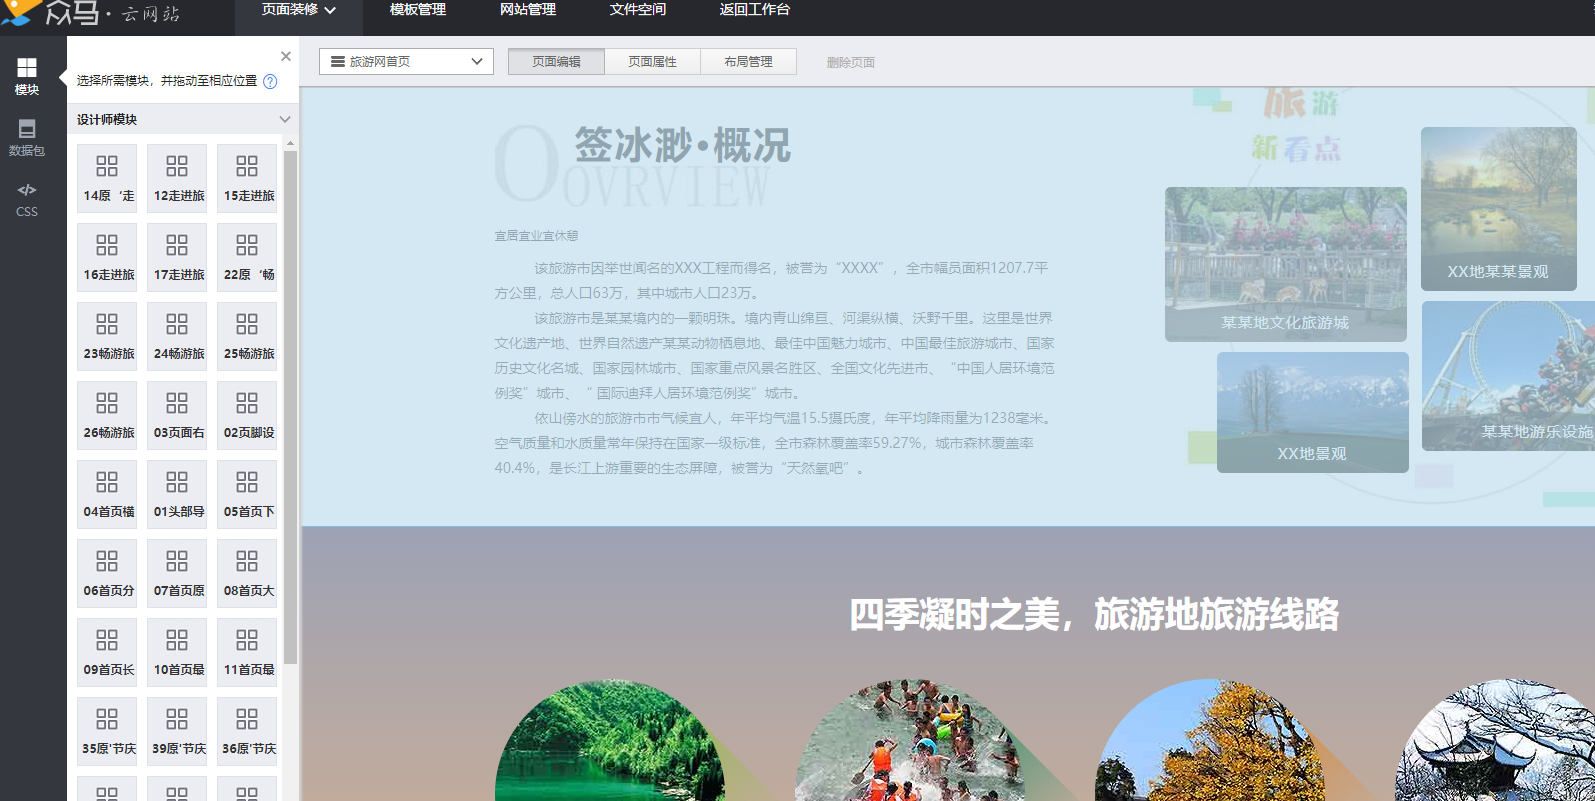1595x801 pixels.
Task: Click the help question mark icon
Action: (x=270, y=81)
